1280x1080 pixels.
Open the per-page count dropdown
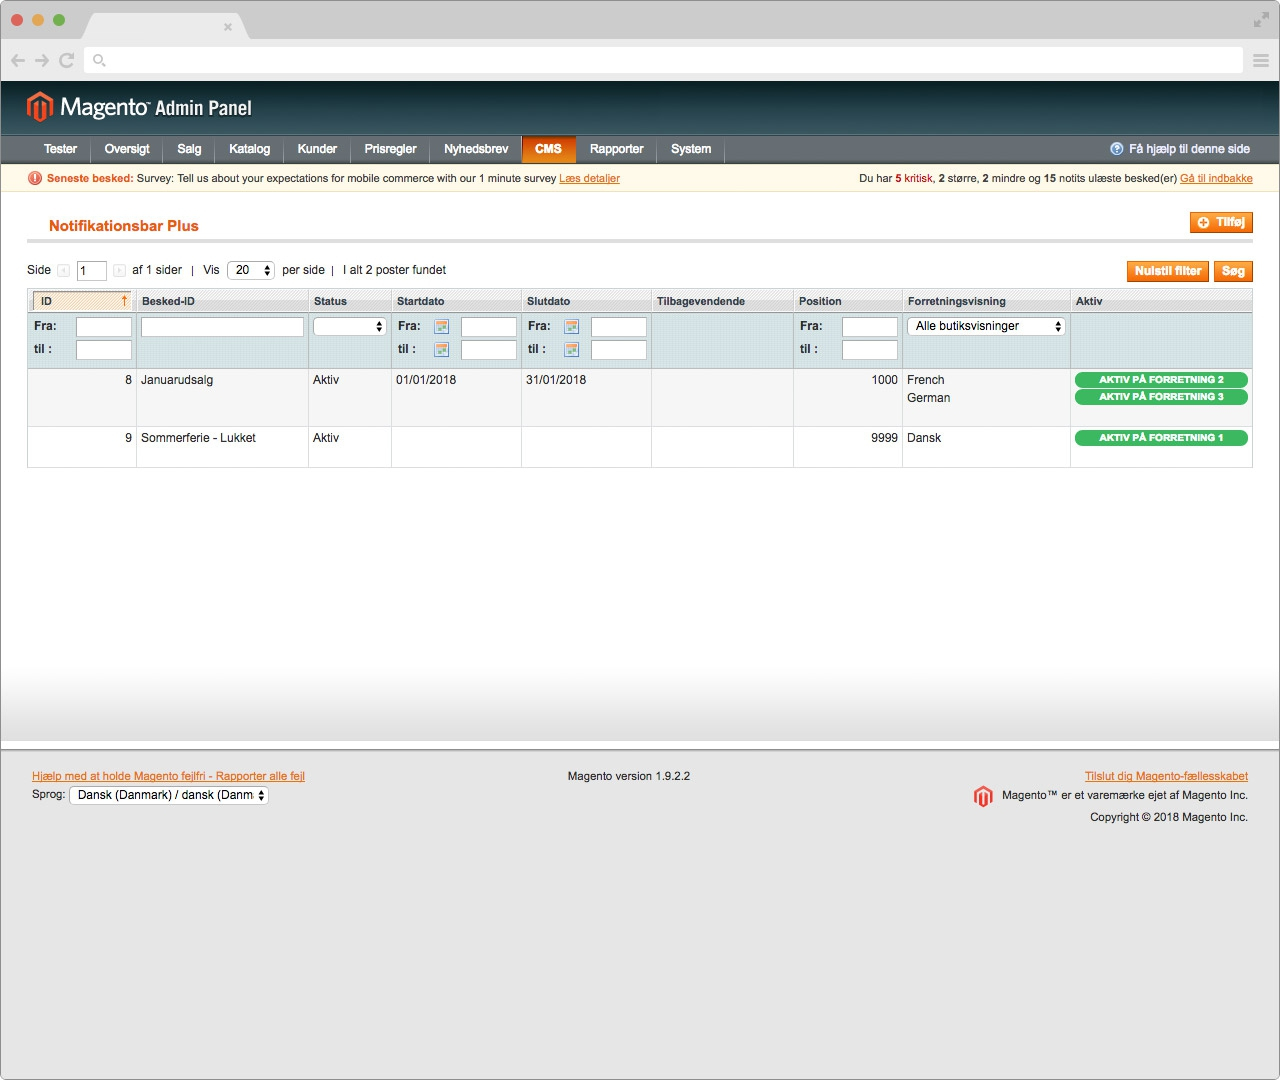click(251, 271)
